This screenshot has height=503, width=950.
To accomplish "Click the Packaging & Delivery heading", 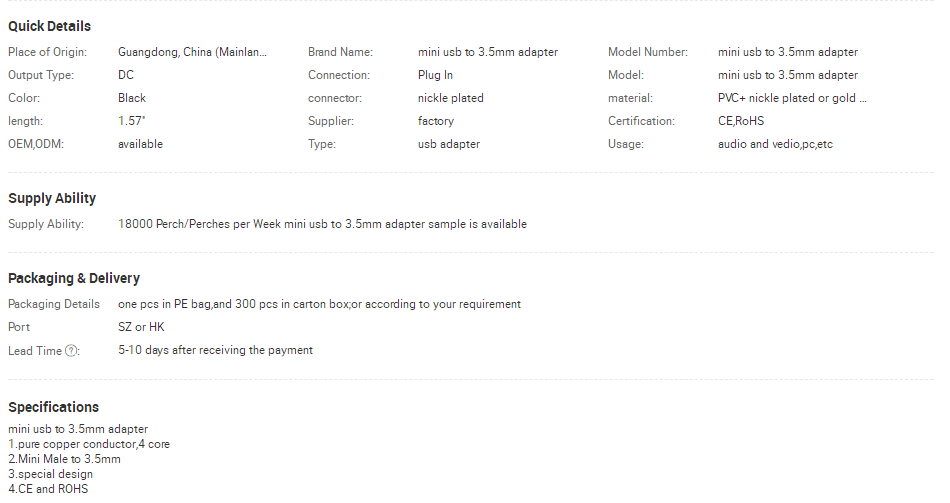I will (x=74, y=279).
